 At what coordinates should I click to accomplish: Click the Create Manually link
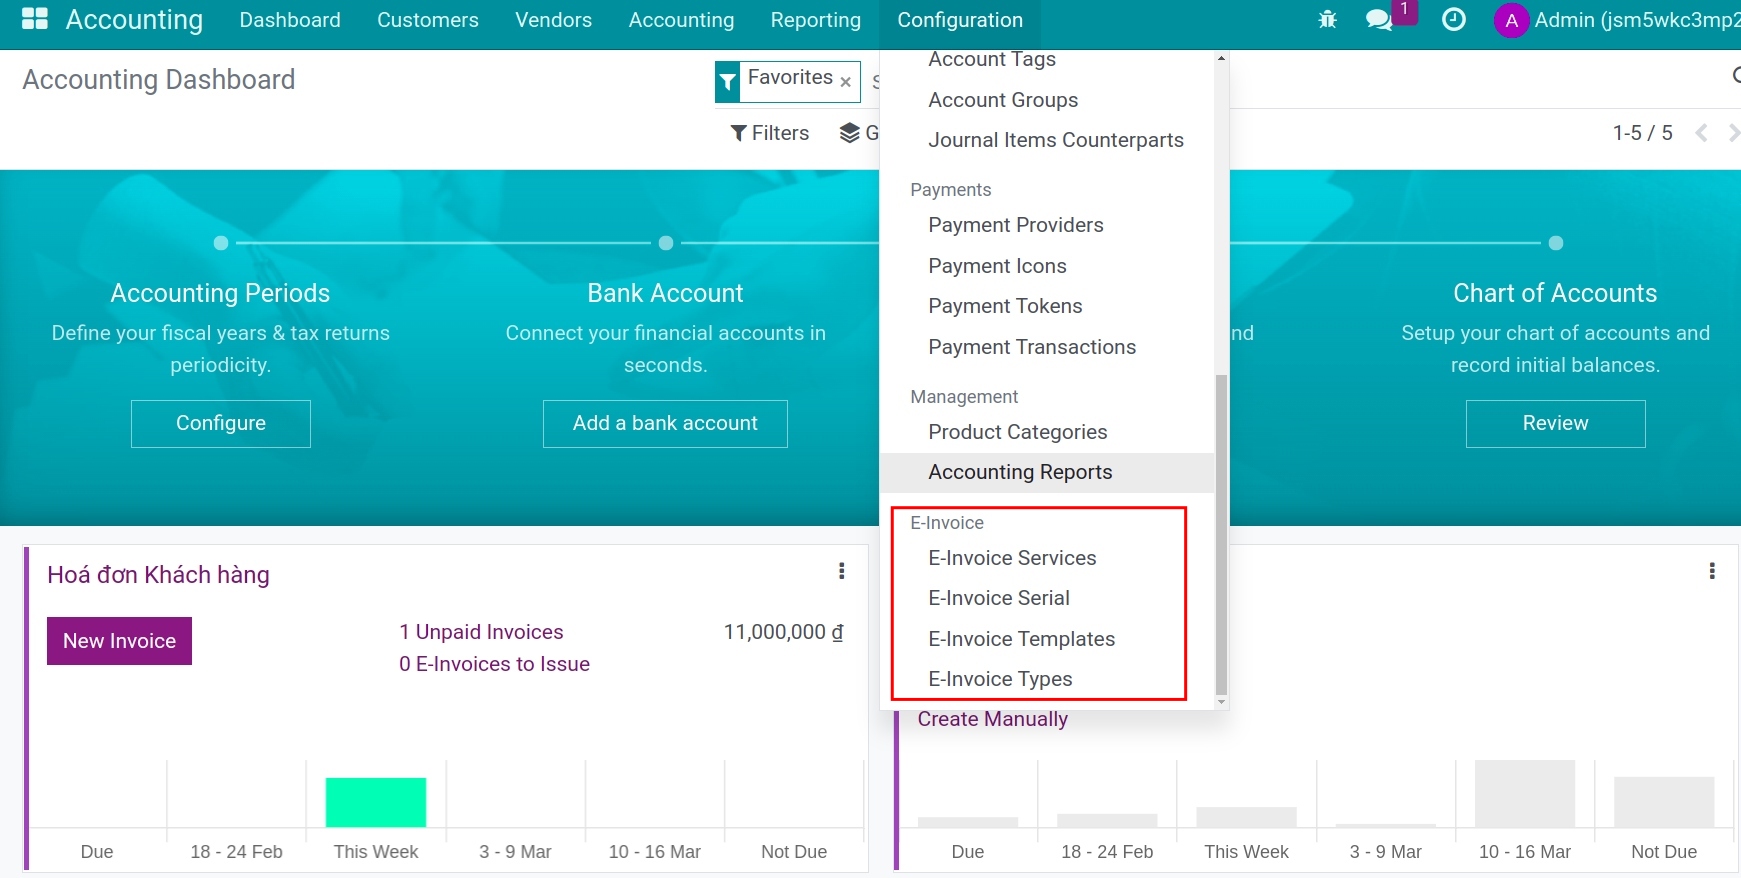(x=993, y=719)
